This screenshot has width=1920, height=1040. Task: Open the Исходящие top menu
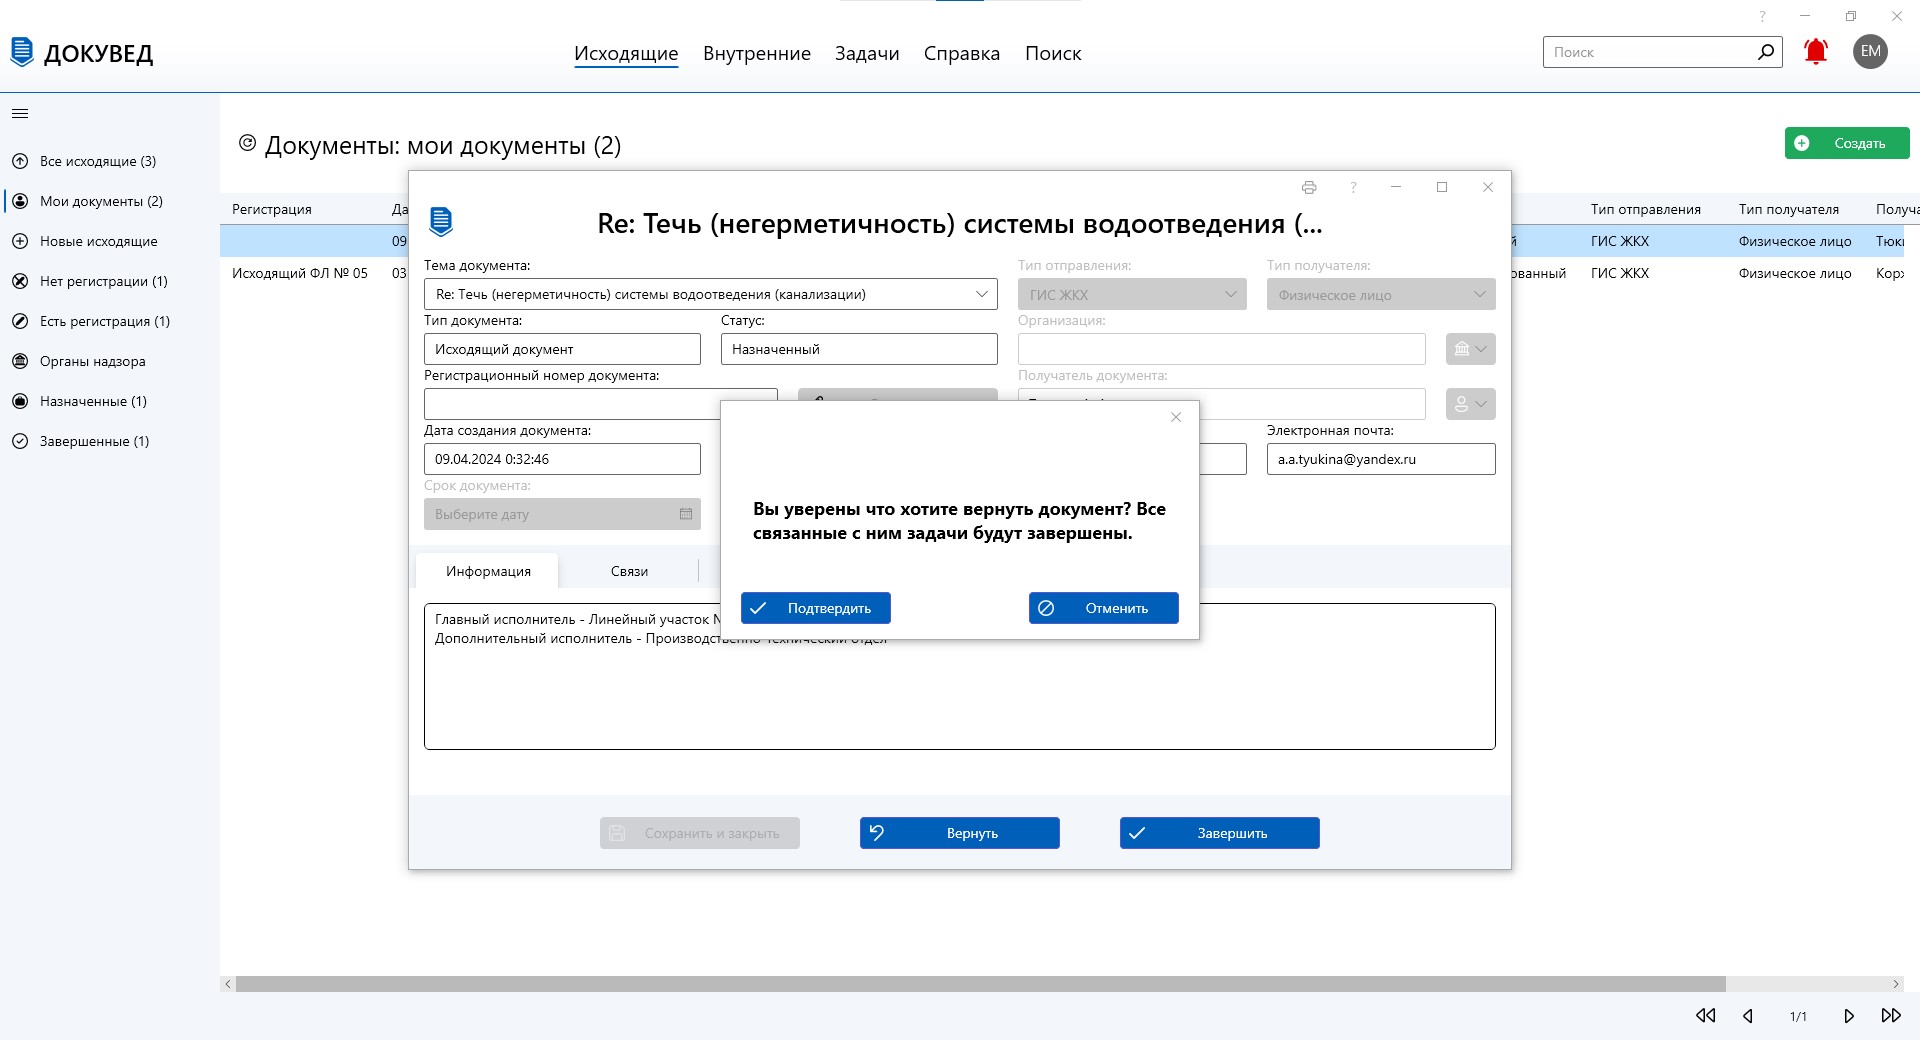click(x=626, y=53)
